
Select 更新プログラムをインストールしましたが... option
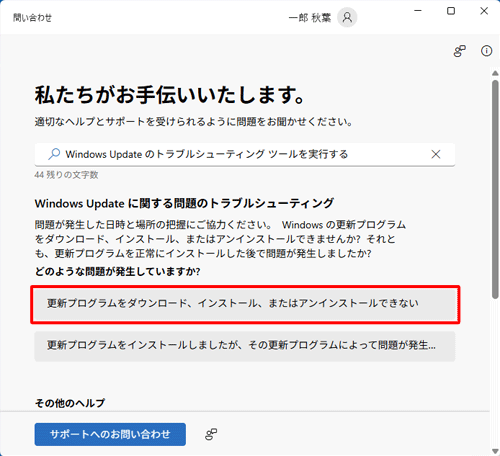point(245,346)
